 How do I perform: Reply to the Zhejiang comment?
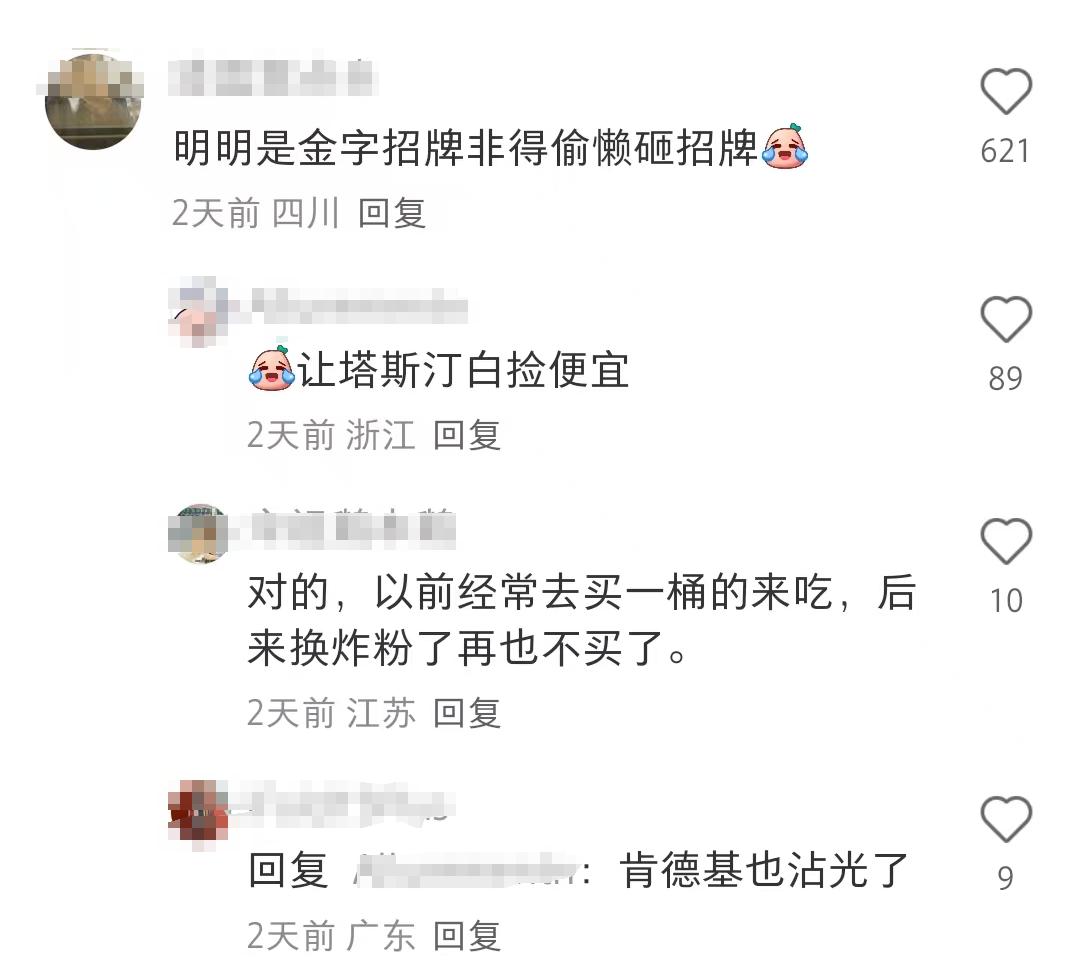466,435
